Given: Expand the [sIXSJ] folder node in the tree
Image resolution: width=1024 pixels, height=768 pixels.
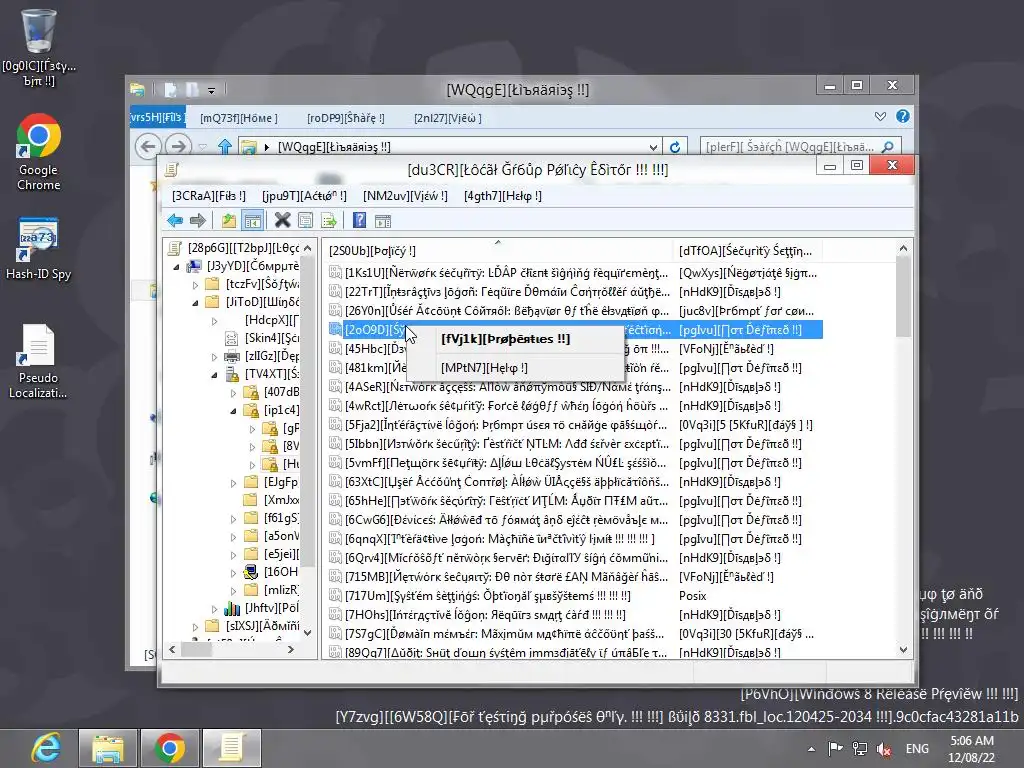Looking at the screenshot, I should coord(195,626).
